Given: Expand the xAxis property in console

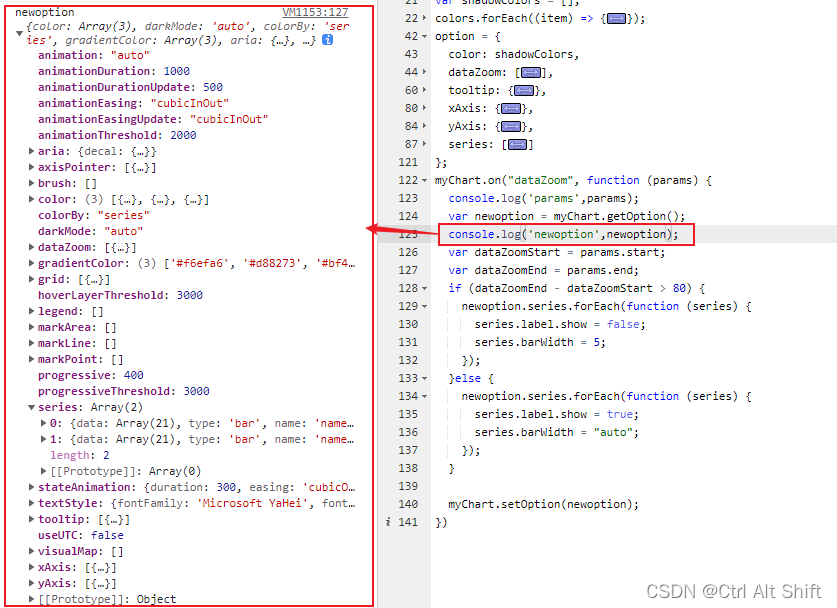Looking at the screenshot, I should (31, 567).
